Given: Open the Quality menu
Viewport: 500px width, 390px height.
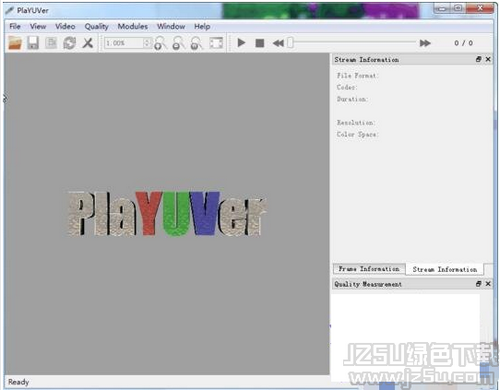Looking at the screenshot, I should coord(96,26).
